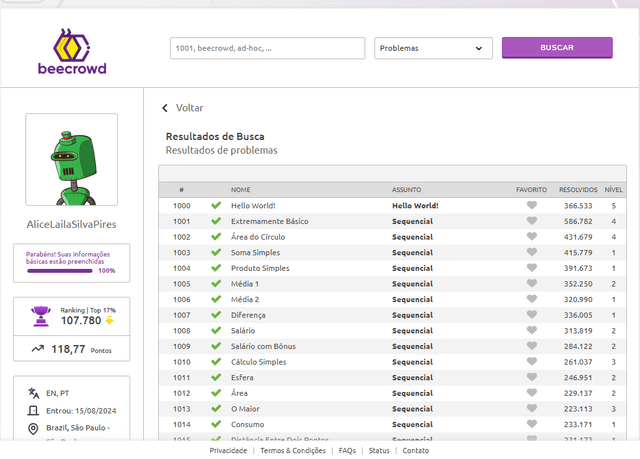Image resolution: width=640 pixels, height=459 pixels.
Task: Open the green robot avatar picture
Action: click(x=71, y=160)
